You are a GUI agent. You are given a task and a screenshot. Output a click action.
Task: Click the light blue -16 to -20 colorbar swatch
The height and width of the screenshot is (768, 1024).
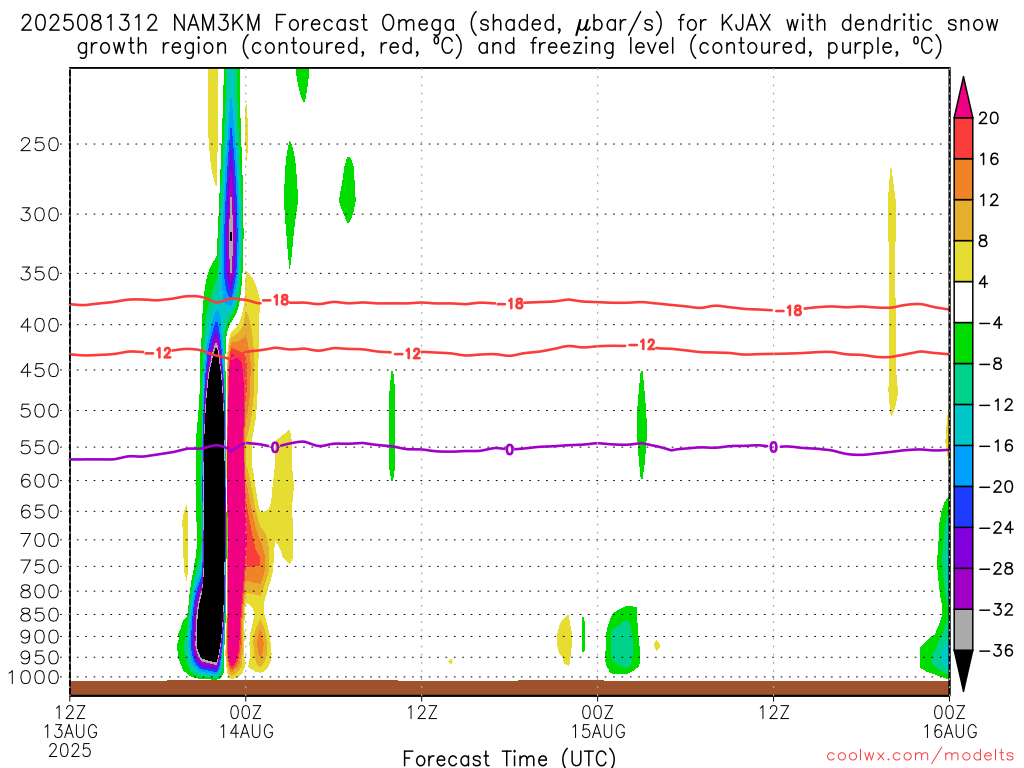point(963,466)
